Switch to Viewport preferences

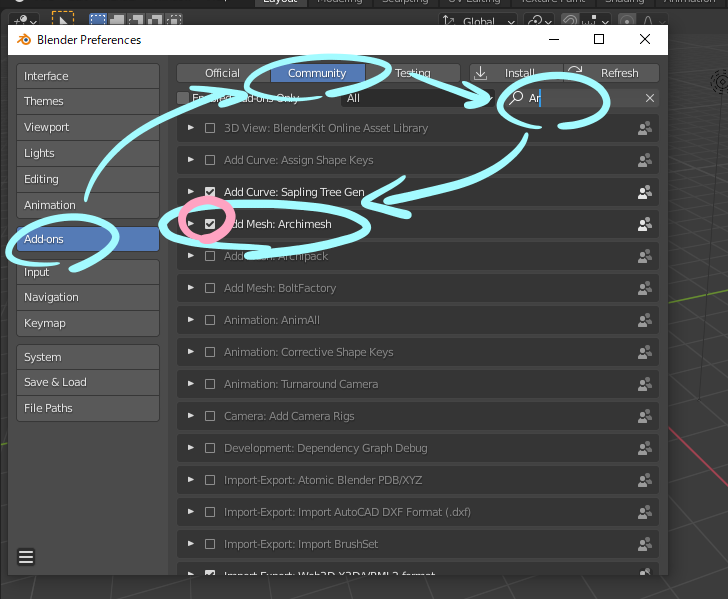88,127
